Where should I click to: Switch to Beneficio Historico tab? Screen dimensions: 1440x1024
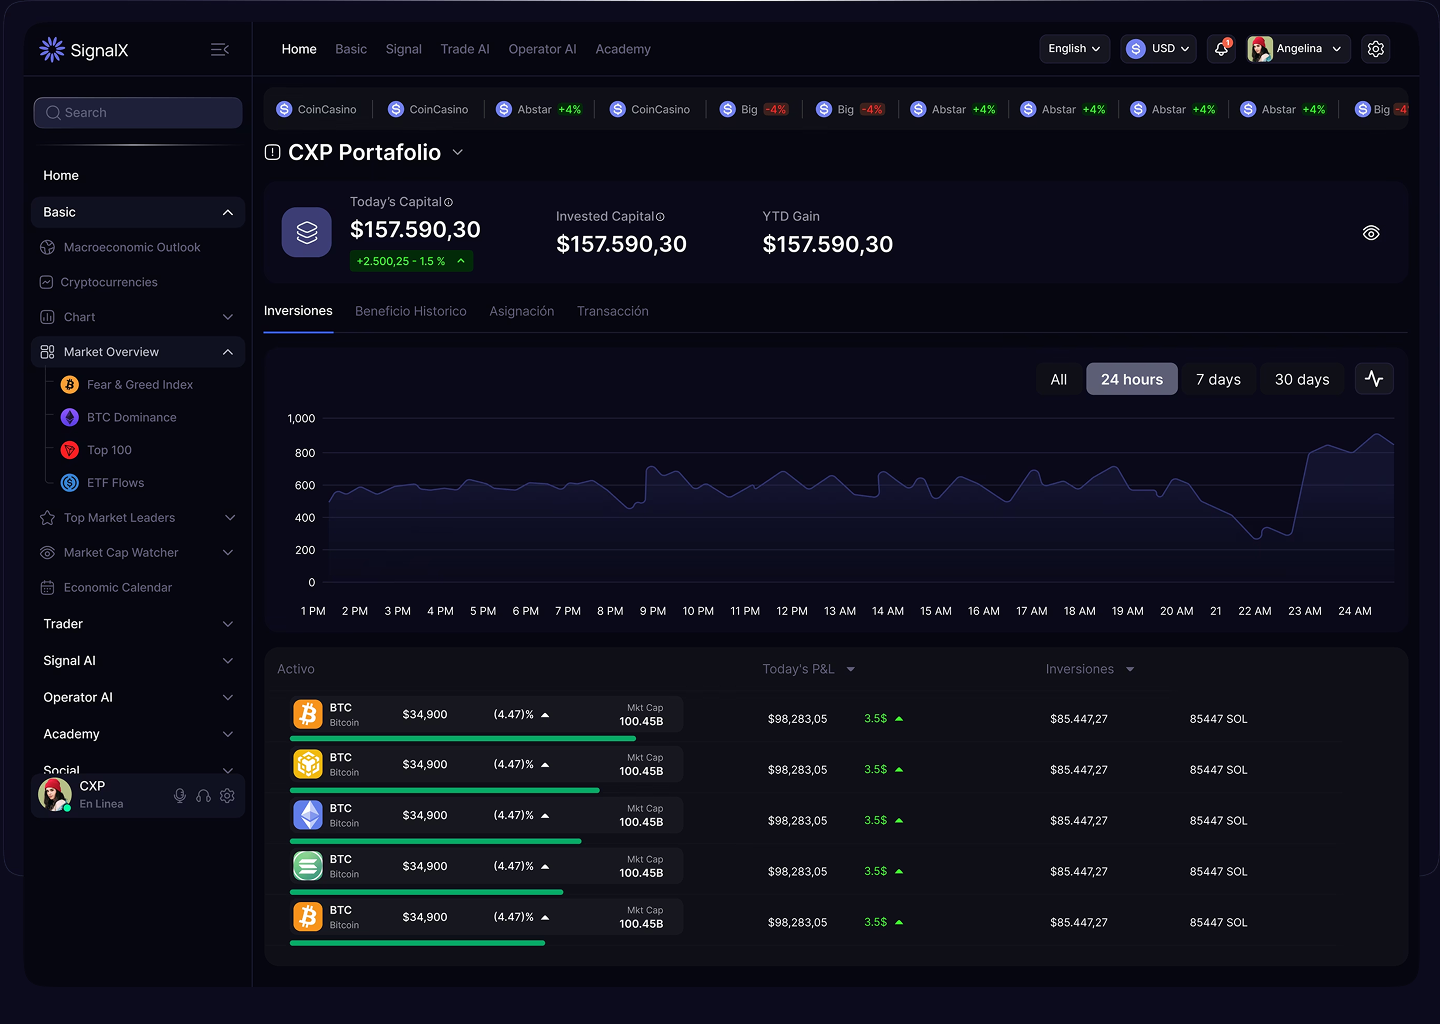tap(410, 312)
